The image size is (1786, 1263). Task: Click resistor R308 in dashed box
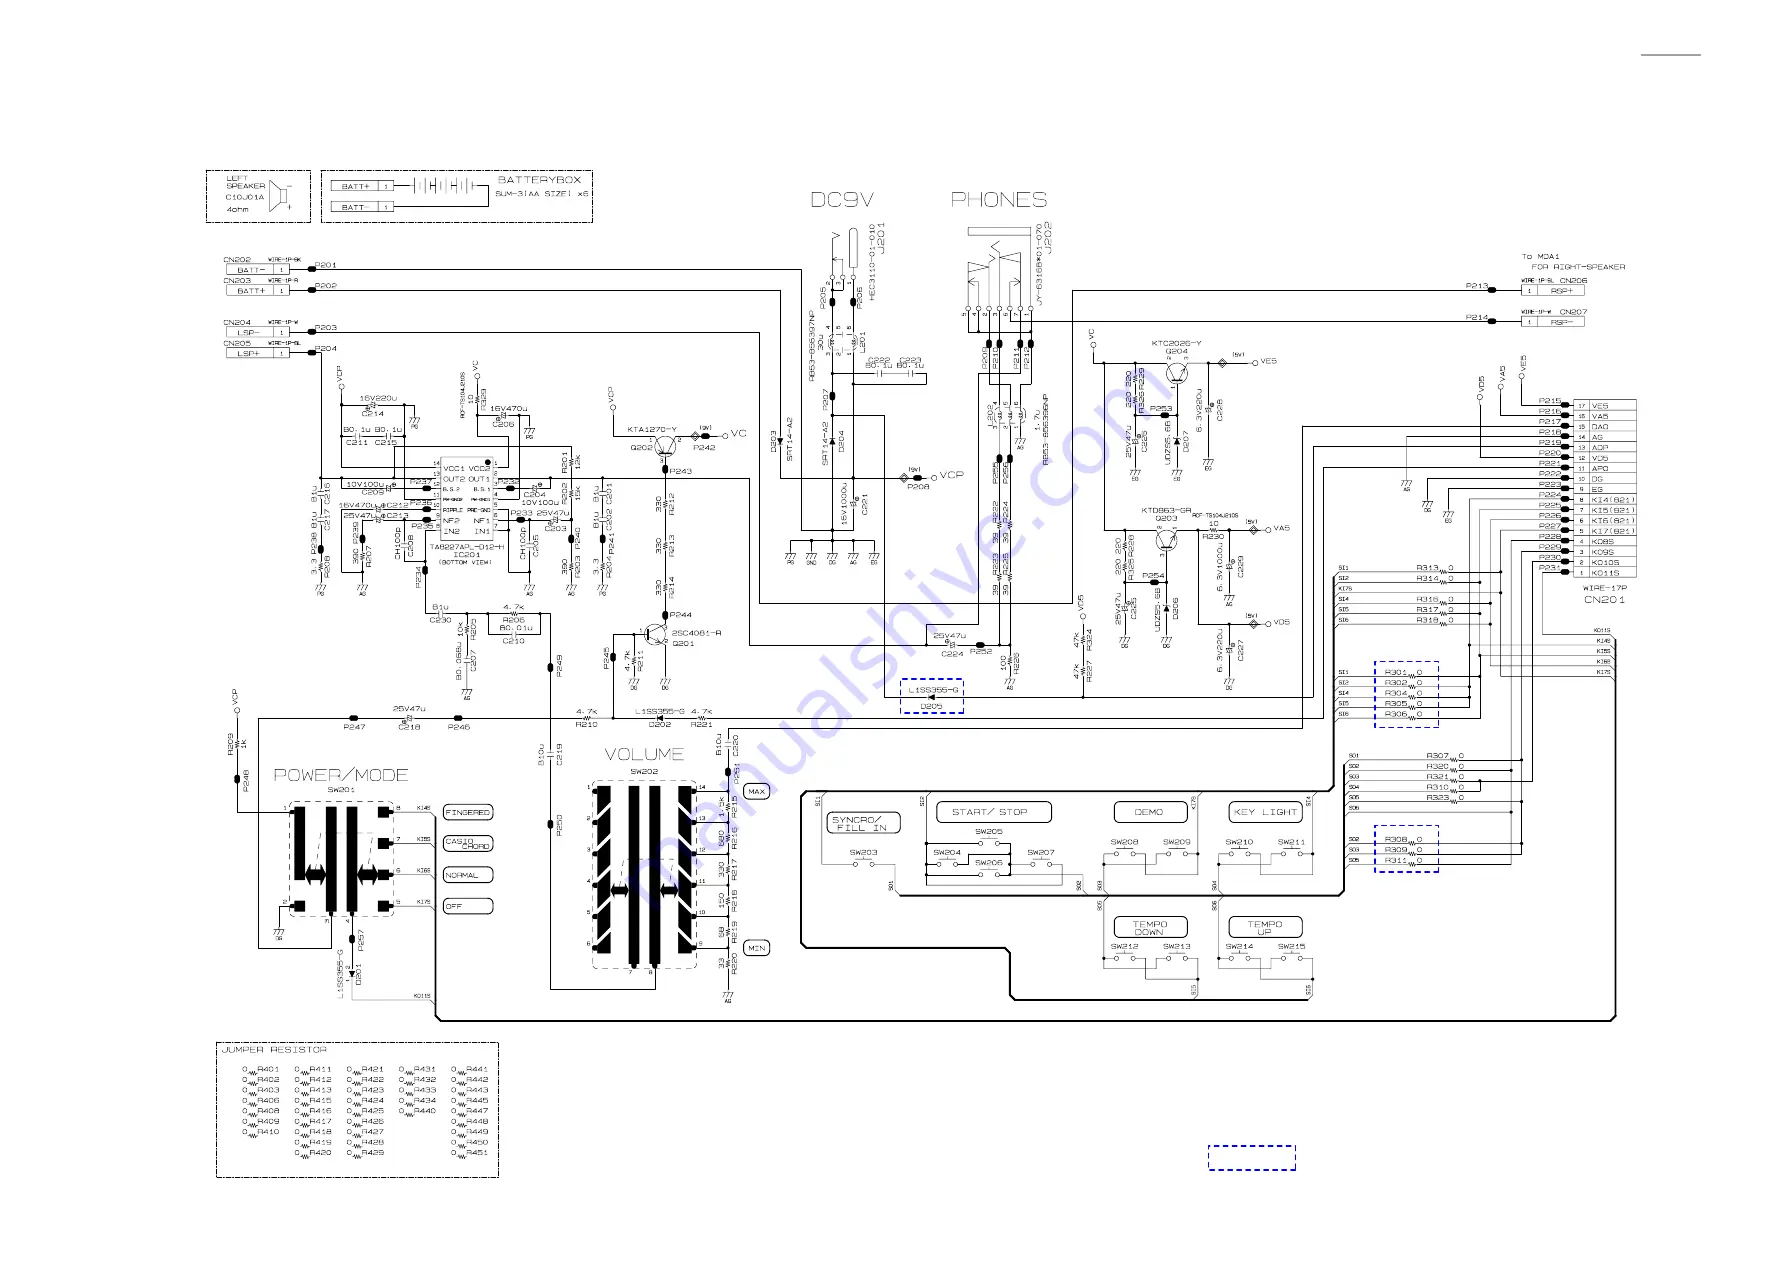[x=1404, y=839]
